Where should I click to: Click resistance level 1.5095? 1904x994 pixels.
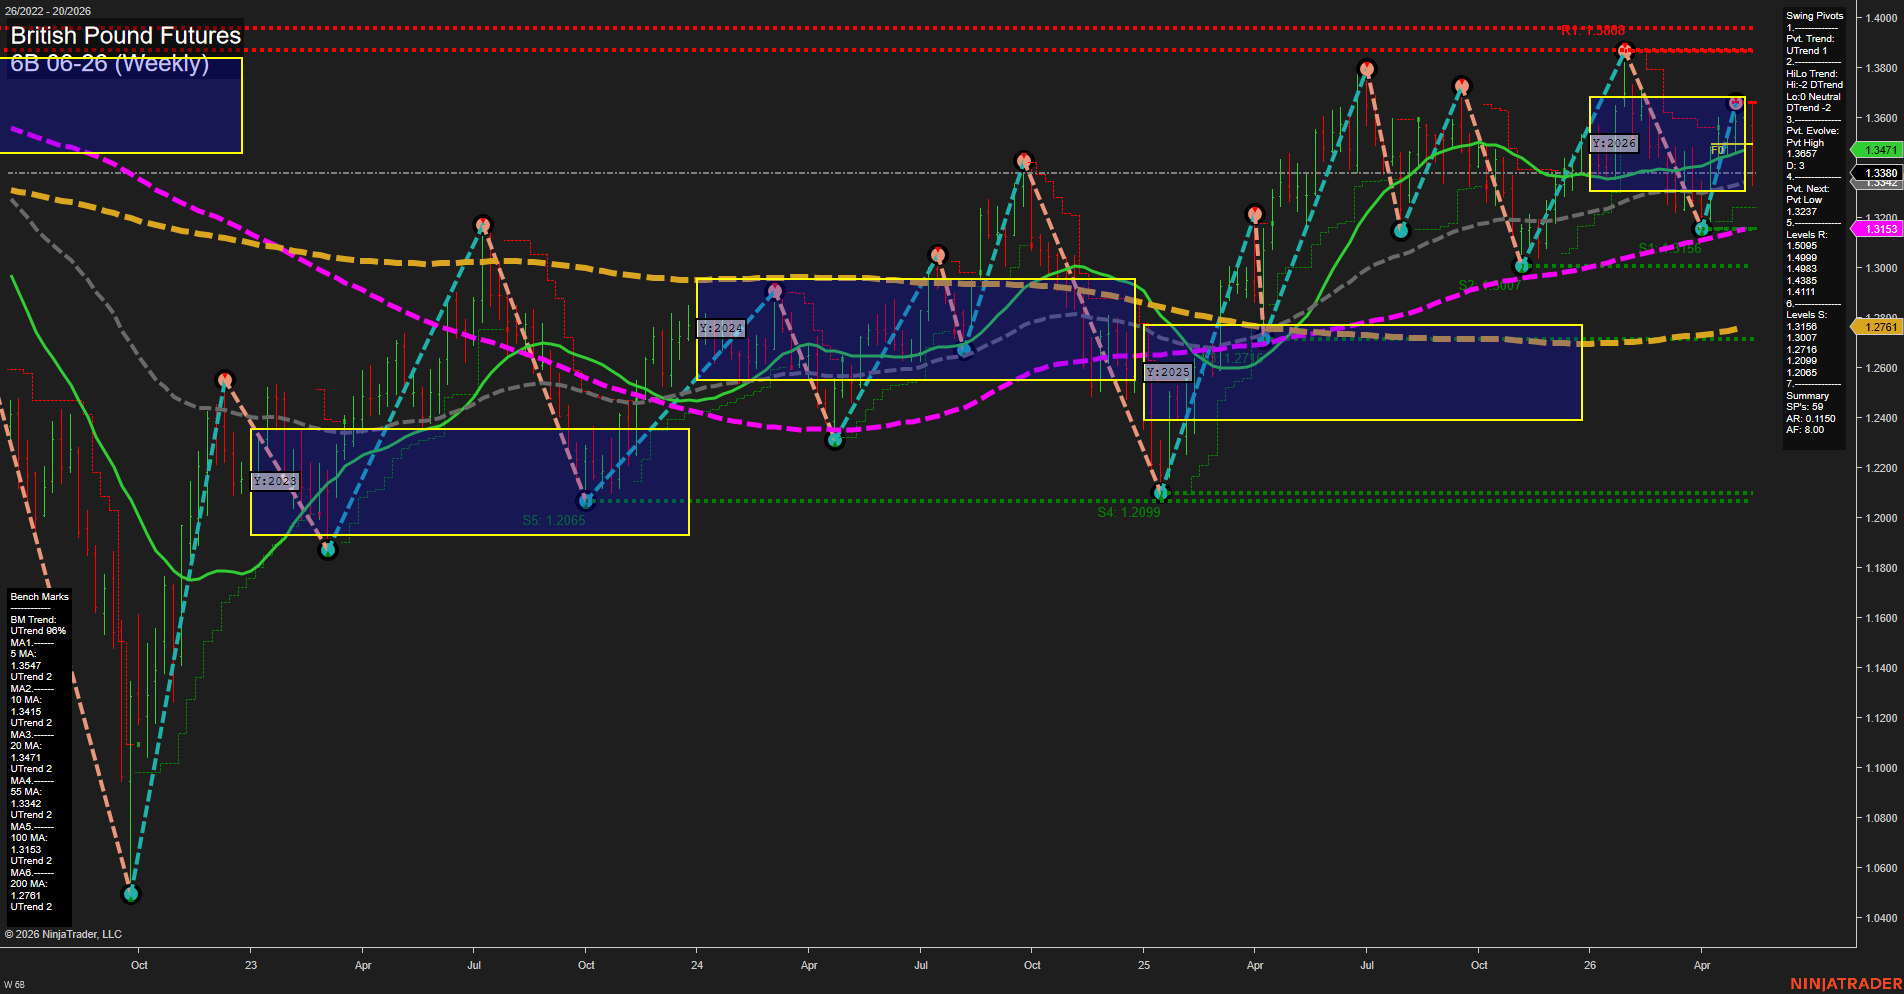pos(1801,246)
